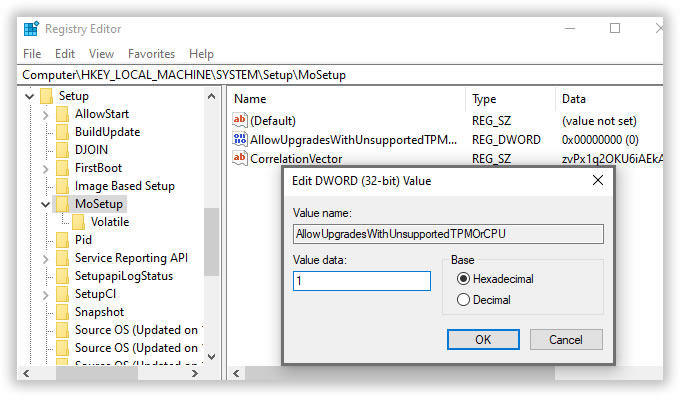680x397 pixels.
Task: Click the SetupapiLogStatus folder icon
Action: pos(62,276)
